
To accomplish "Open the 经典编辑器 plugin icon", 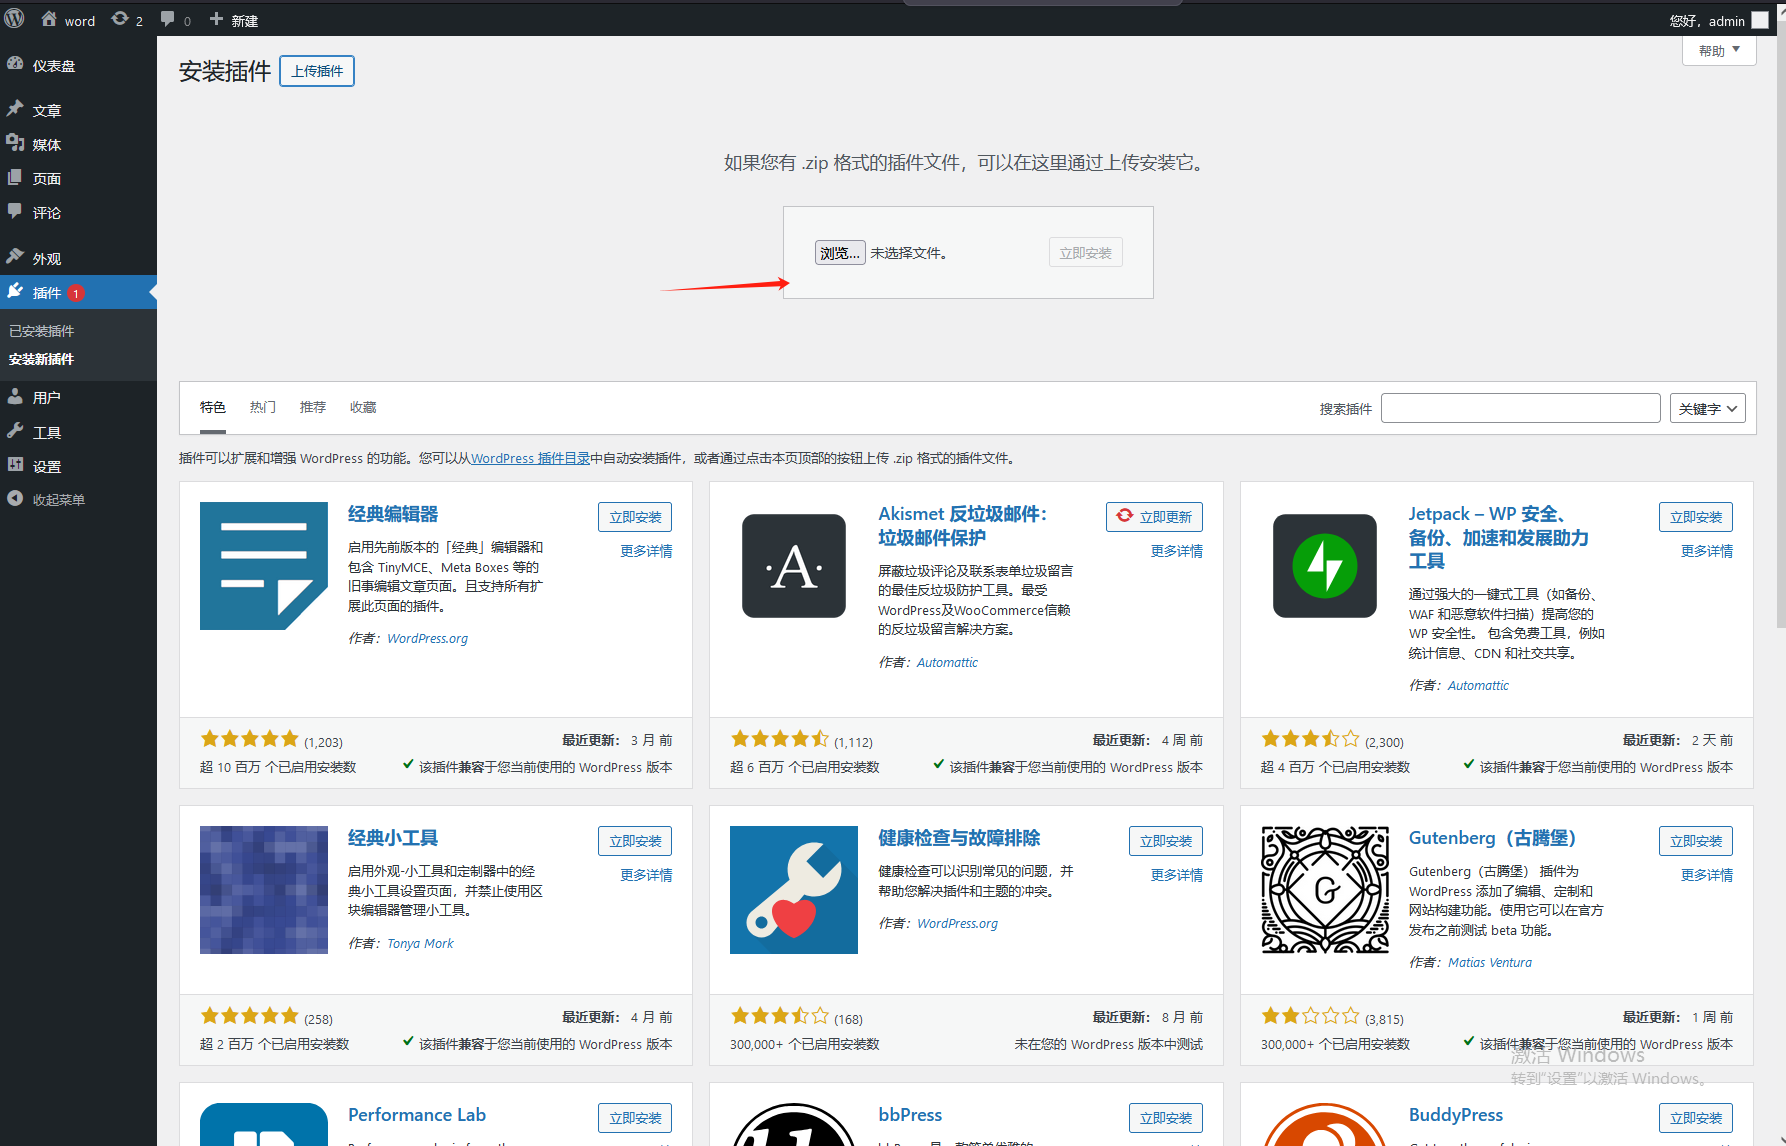I will (x=264, y=566).
